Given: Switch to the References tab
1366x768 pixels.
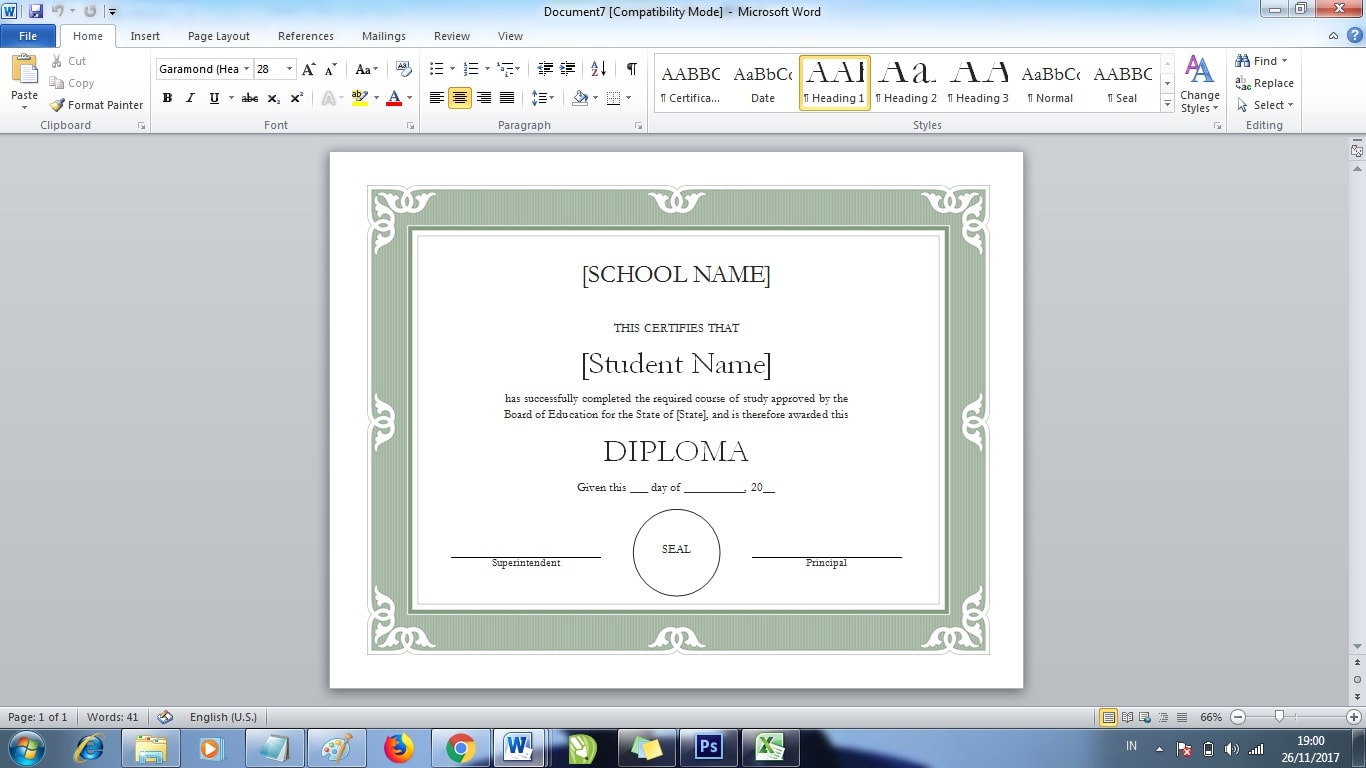Looking at the screenshot, I should (x=306, y=36).
